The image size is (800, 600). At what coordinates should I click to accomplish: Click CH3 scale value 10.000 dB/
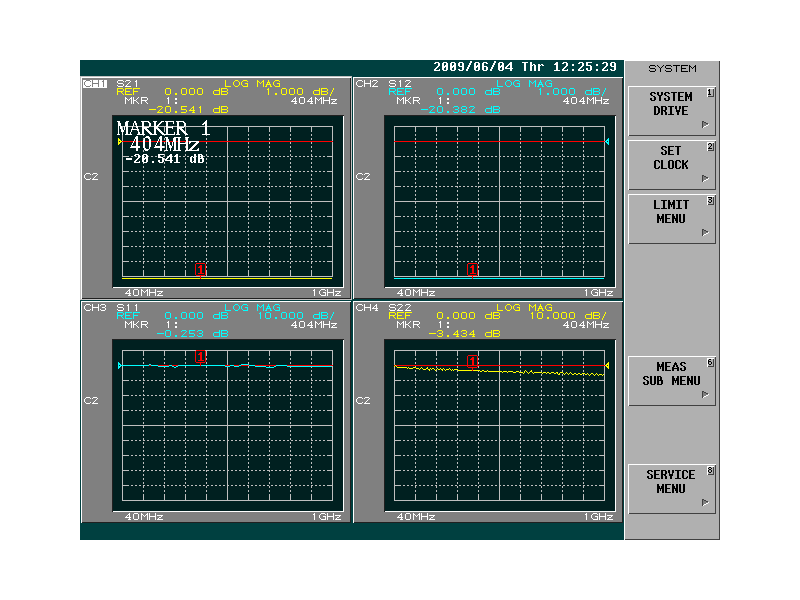pyautogui.click(x=296, y=316)
